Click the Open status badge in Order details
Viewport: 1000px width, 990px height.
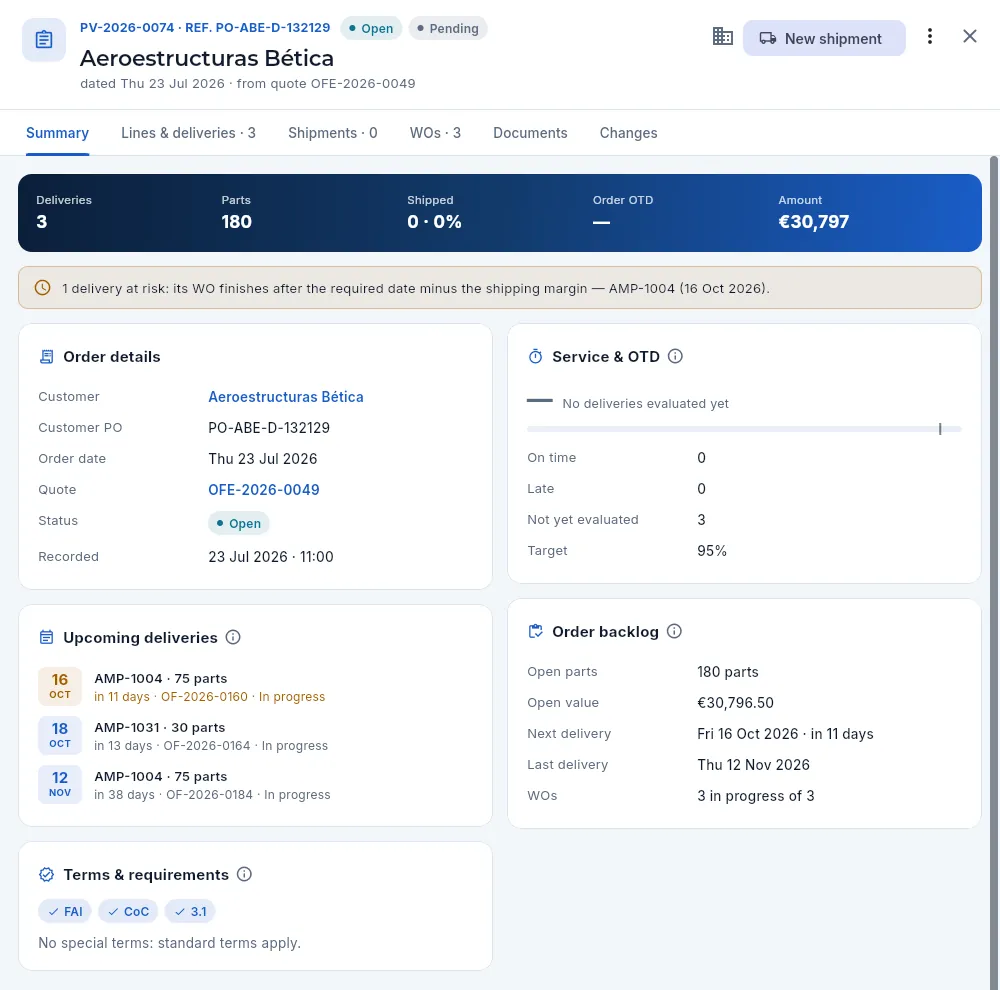239,524
